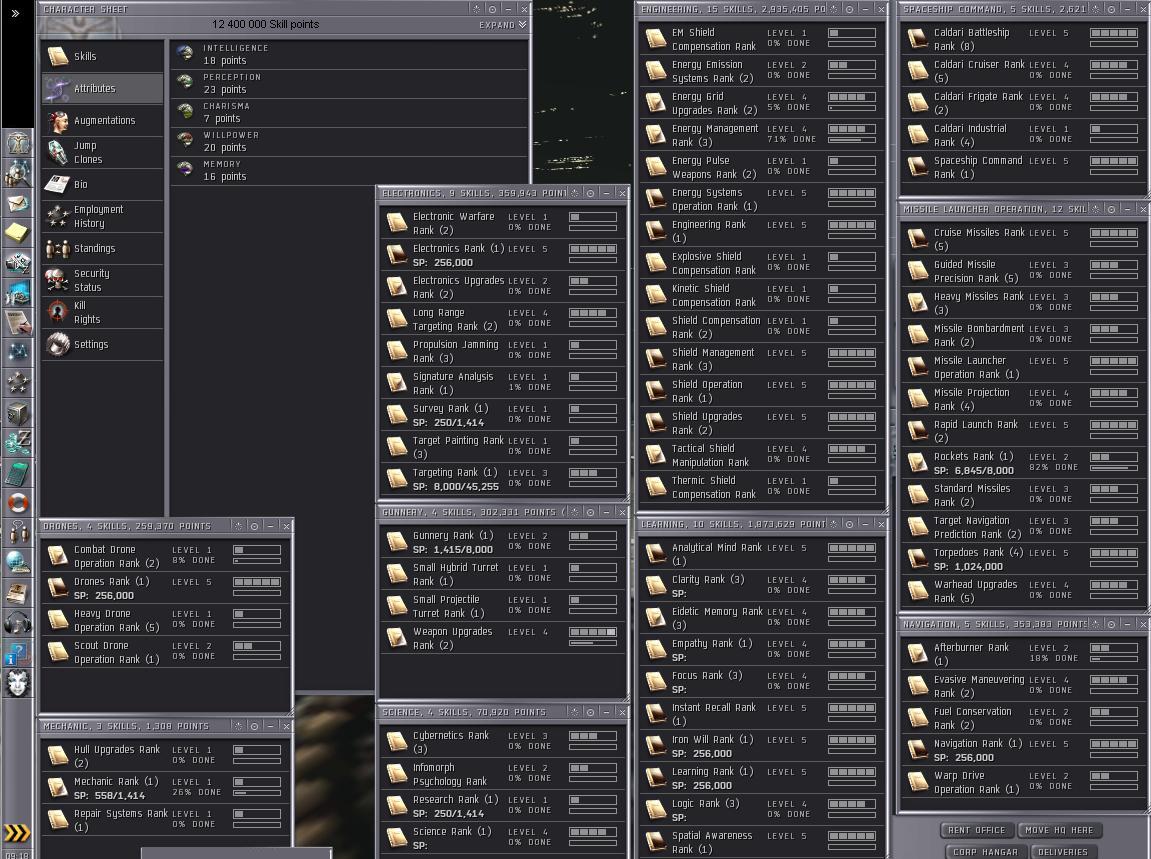Click the RENT OFFICE button

coord(976,830)
